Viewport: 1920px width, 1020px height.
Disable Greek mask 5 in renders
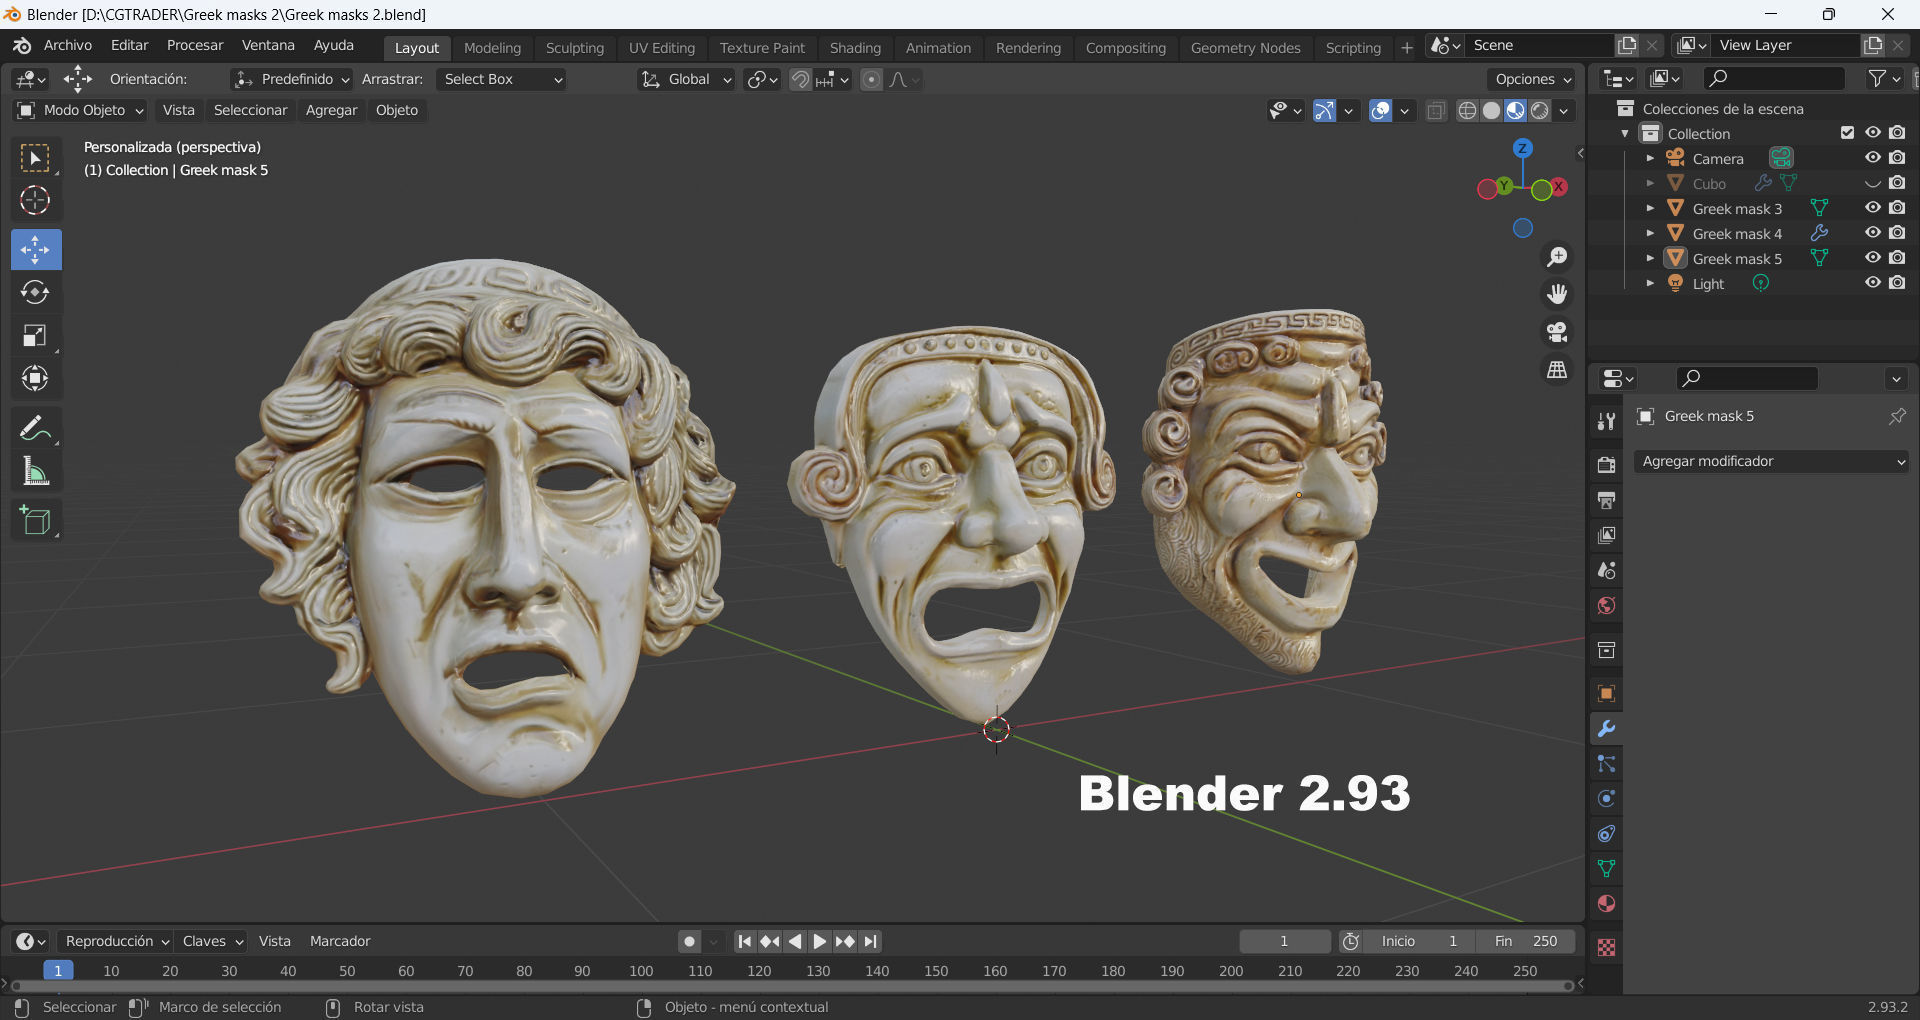tap(1897, 258)
